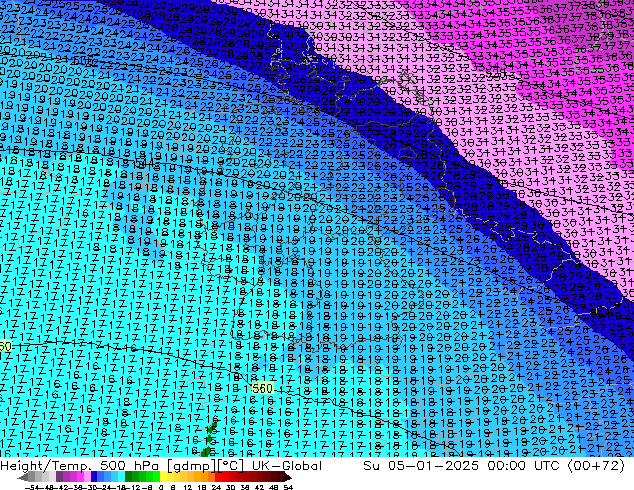Click the highlighted '560' contour label

262,389
